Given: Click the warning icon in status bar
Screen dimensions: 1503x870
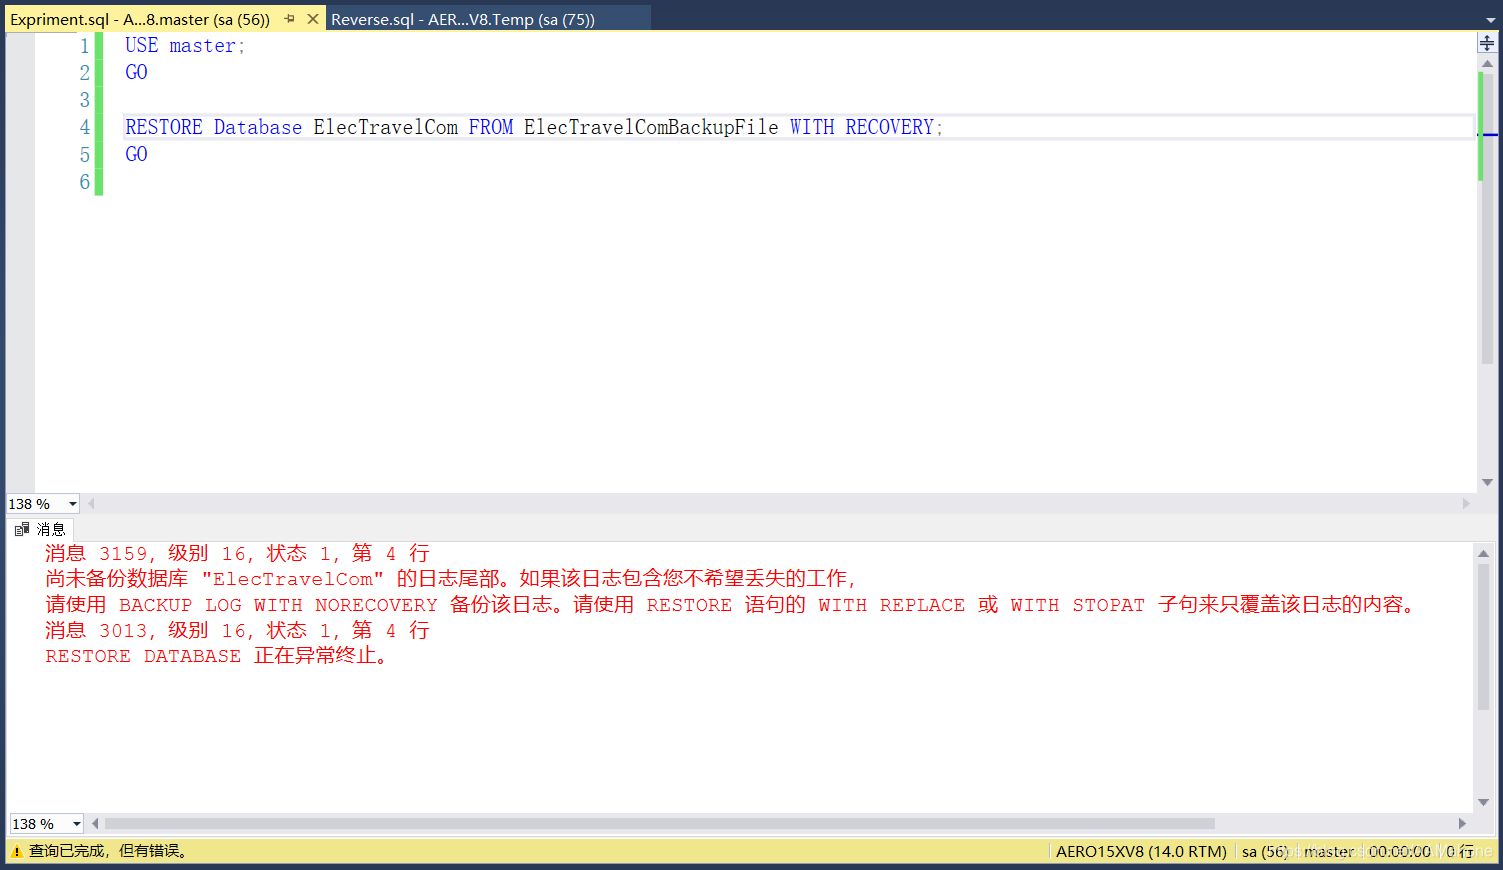Looking at the screenshot, I should click(x=17, y=852).
